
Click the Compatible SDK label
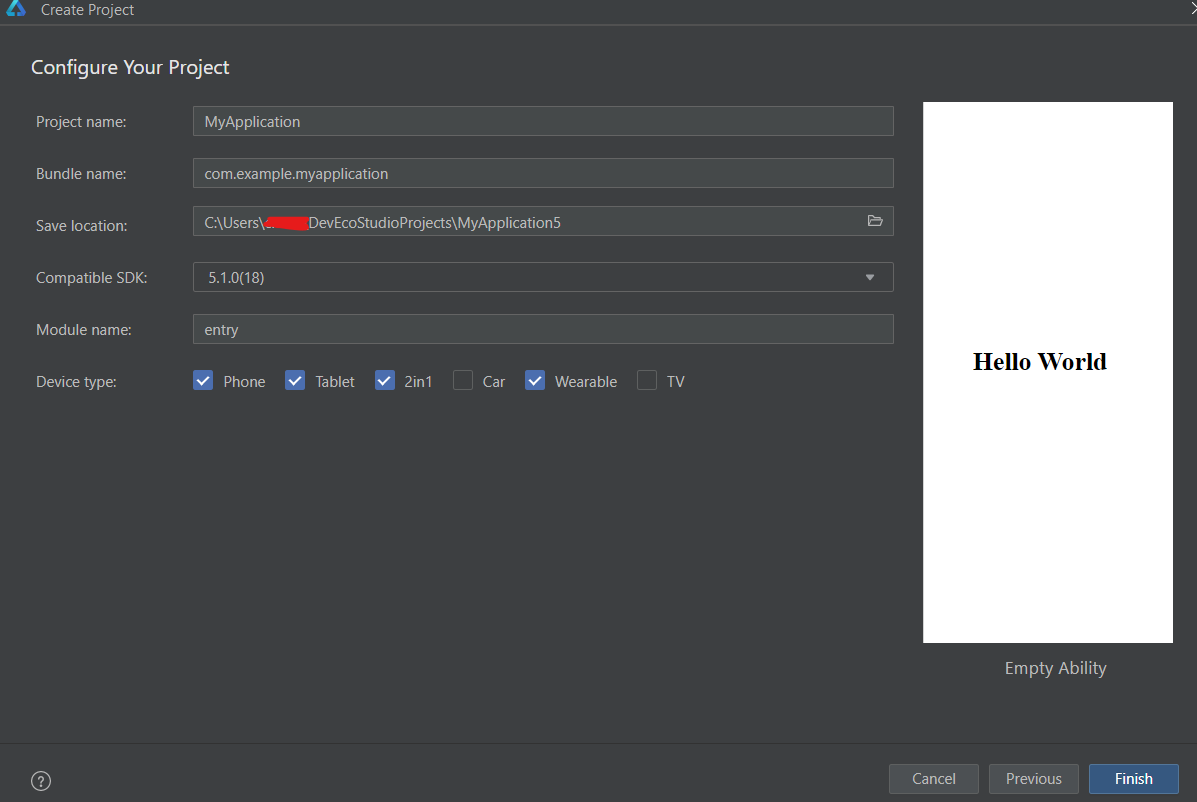92,278
